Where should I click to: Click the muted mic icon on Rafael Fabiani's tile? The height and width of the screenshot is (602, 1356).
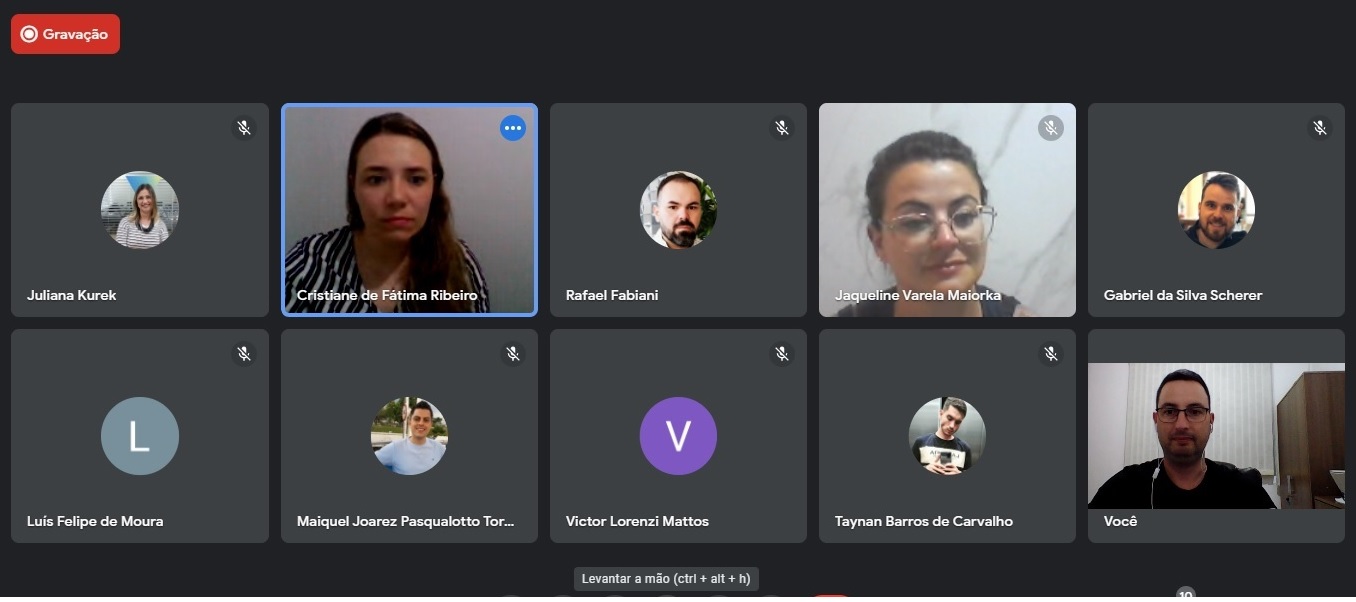782,128
